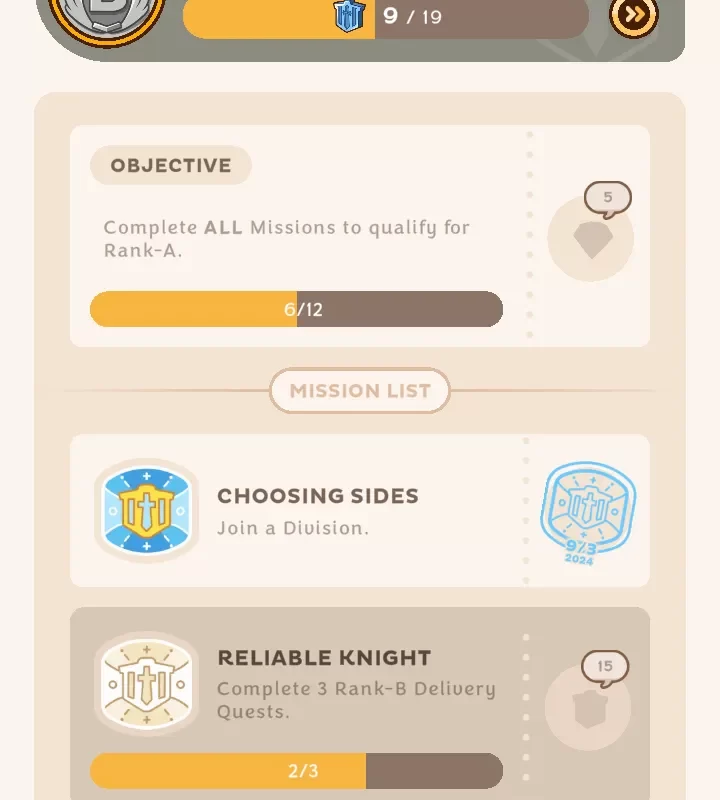
Task: Click the blue completion stamp dated 2024
Action: 587,512
